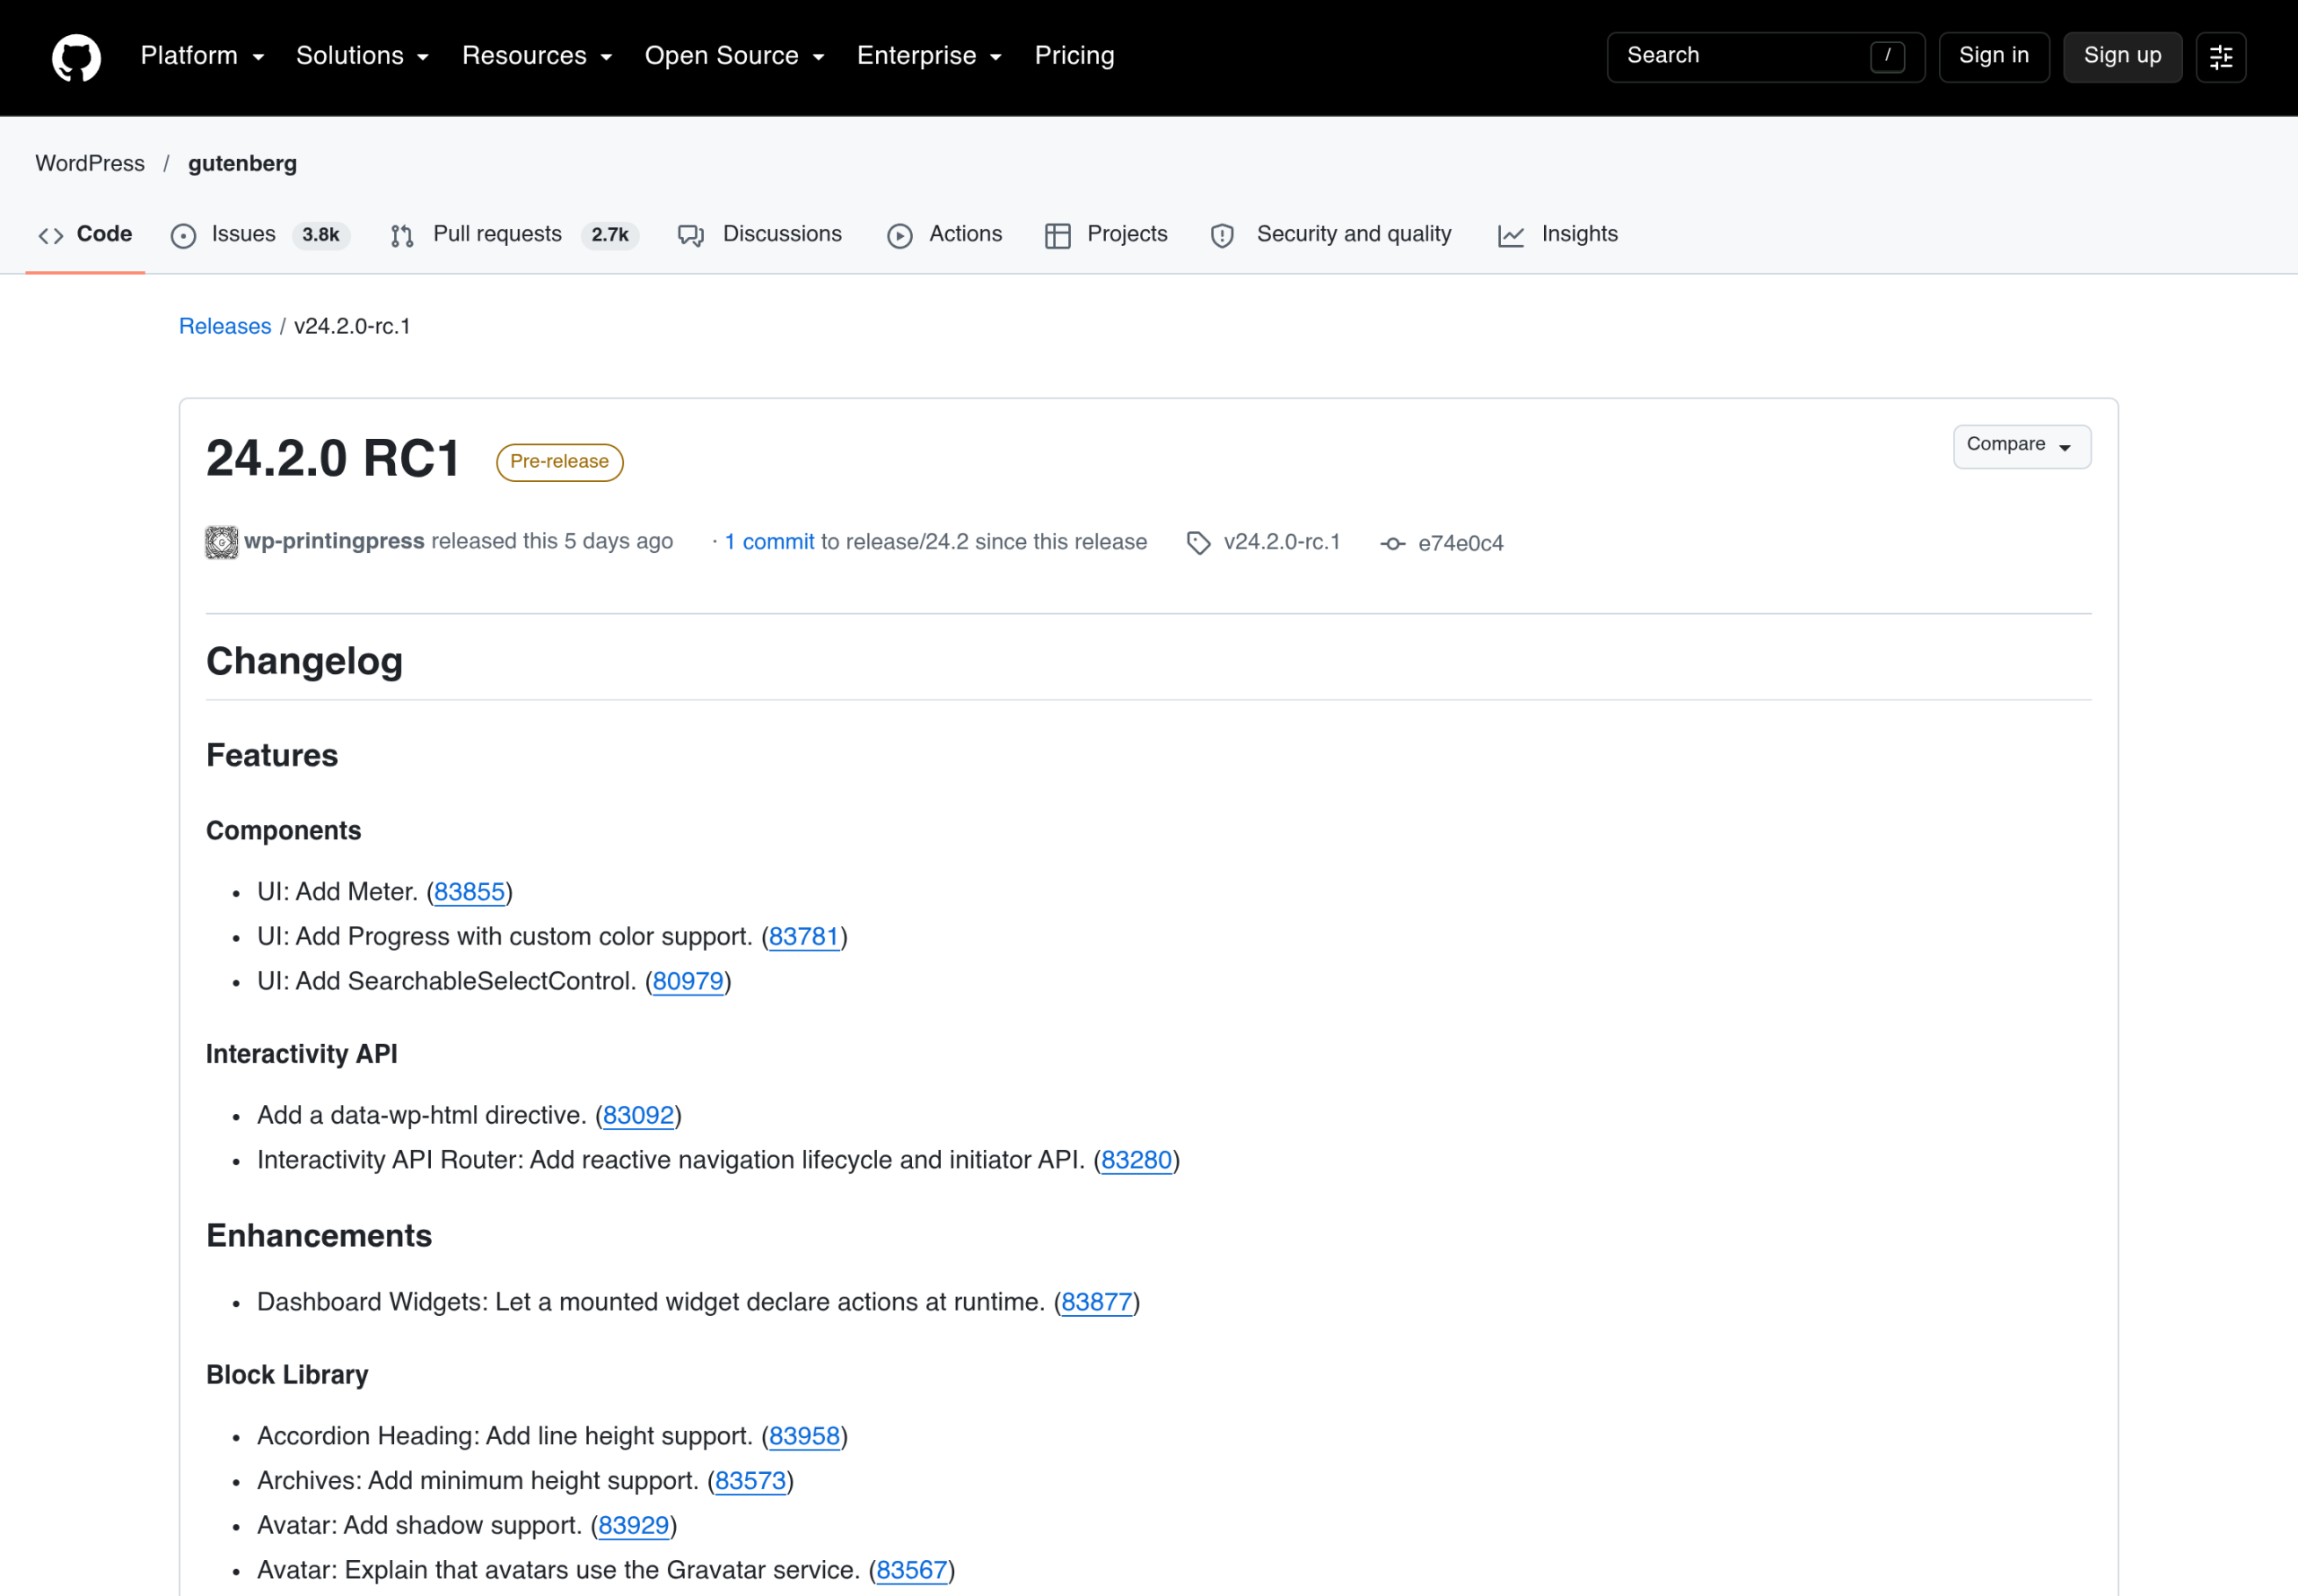Click the tag icon beside v24.2.0-rc.1
Image resolution: width=2298 pixels, height=1596 pixels.
click(x=1199, y=543)
